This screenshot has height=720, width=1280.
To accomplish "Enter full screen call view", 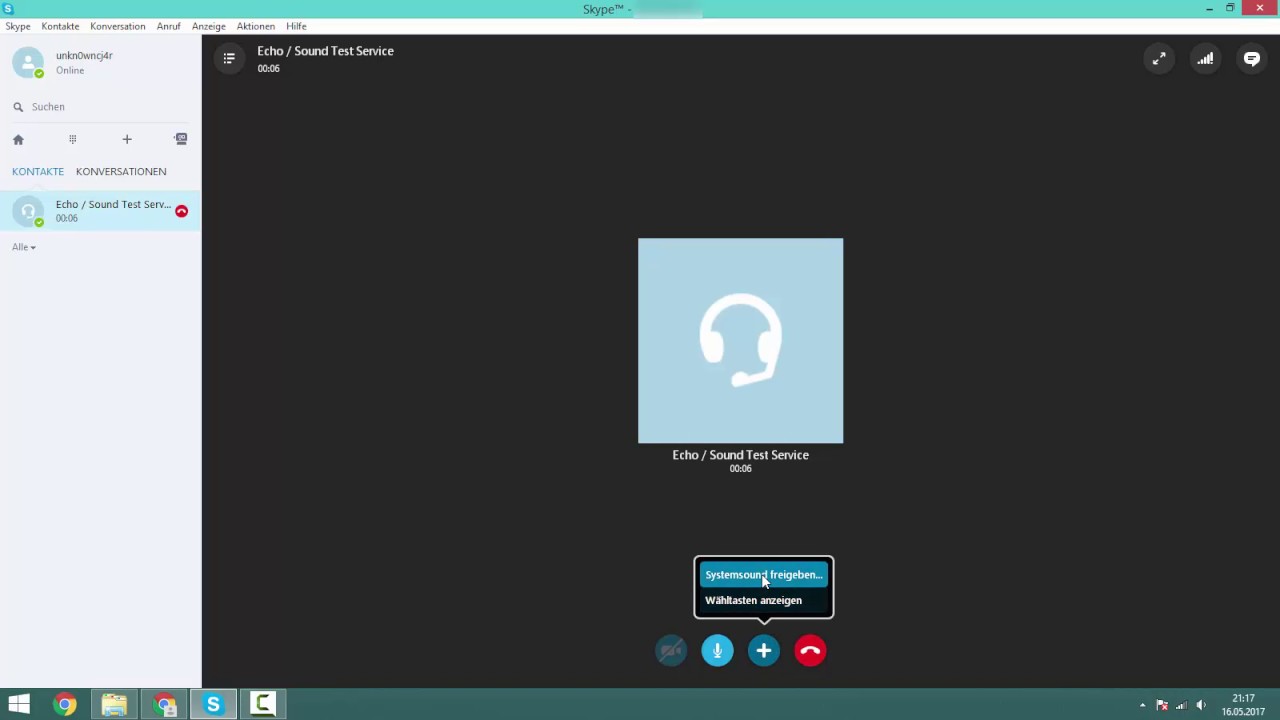I will (1159, 59).
